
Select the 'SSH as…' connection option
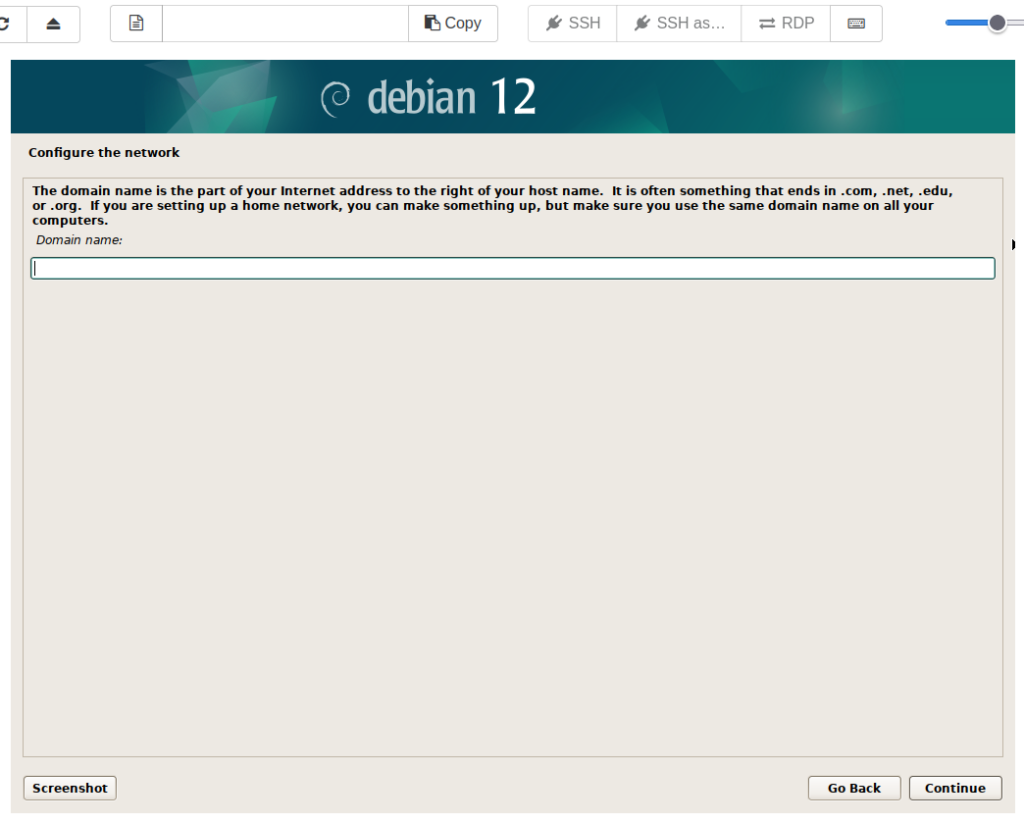[679, 23]
